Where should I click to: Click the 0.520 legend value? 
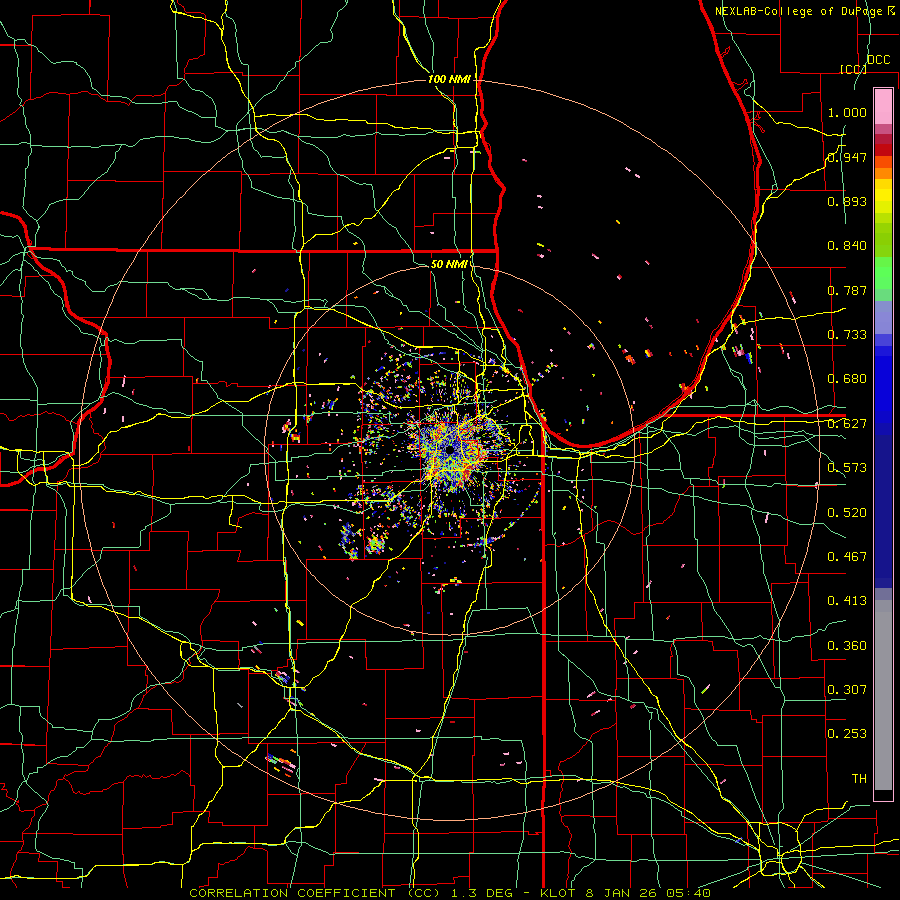coord(847,513)
